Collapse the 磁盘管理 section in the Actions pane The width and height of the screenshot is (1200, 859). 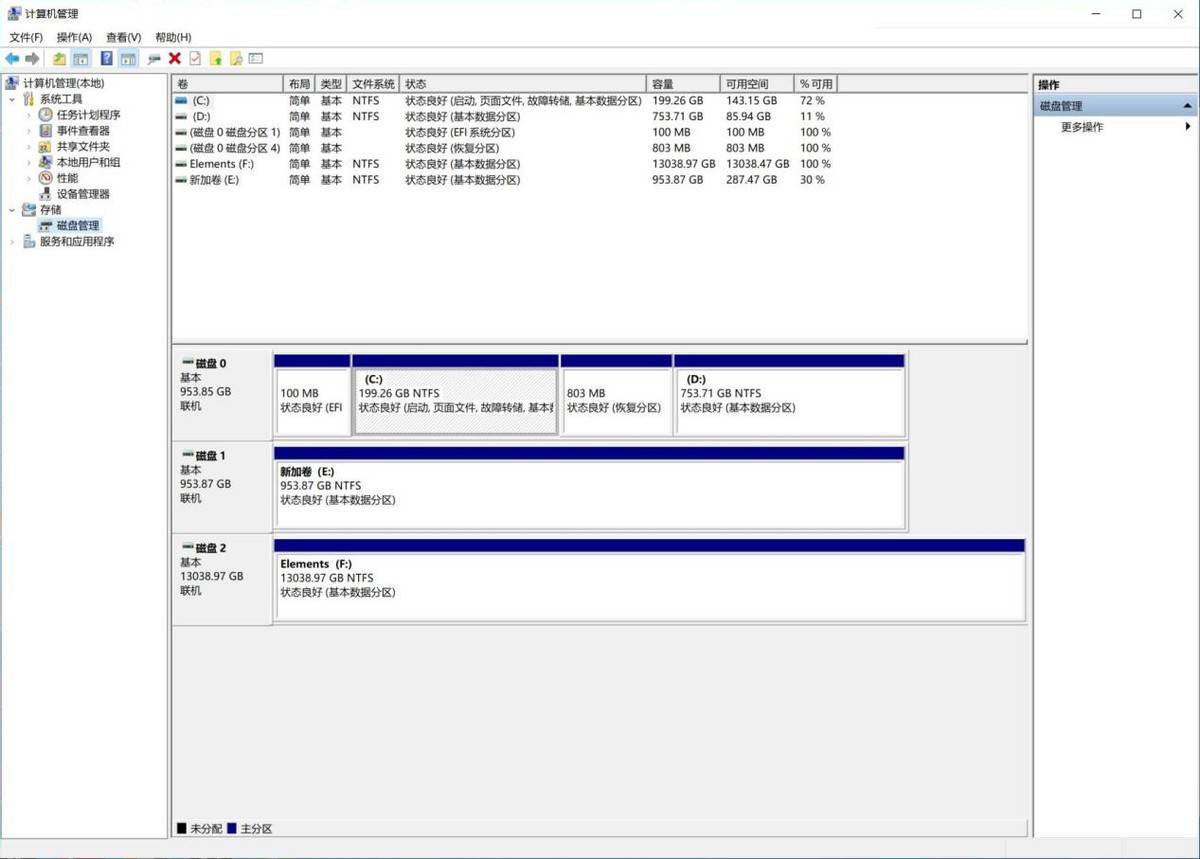1188,105
